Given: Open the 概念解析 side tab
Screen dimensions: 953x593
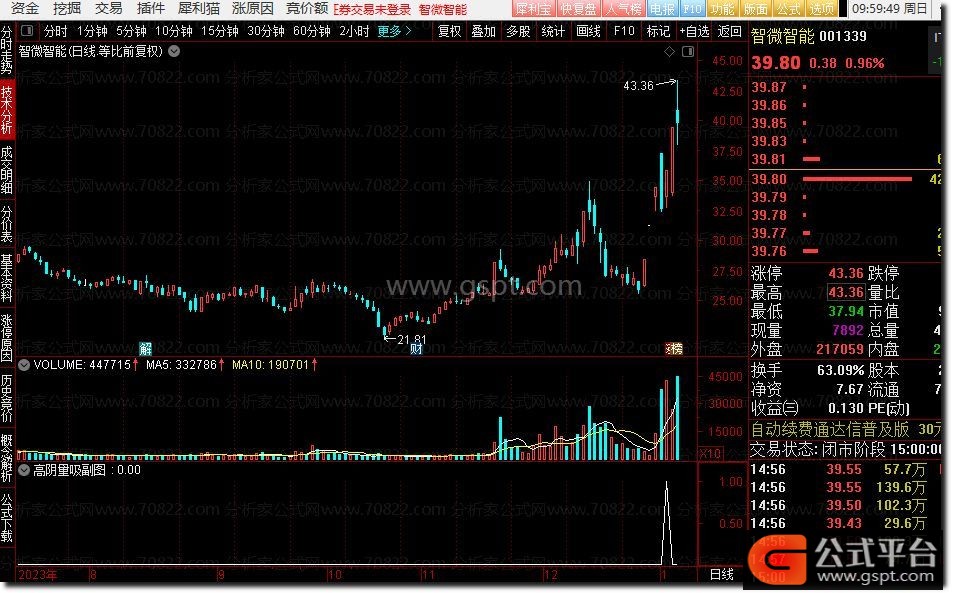Looking at the screenshot, I should 7,458.
